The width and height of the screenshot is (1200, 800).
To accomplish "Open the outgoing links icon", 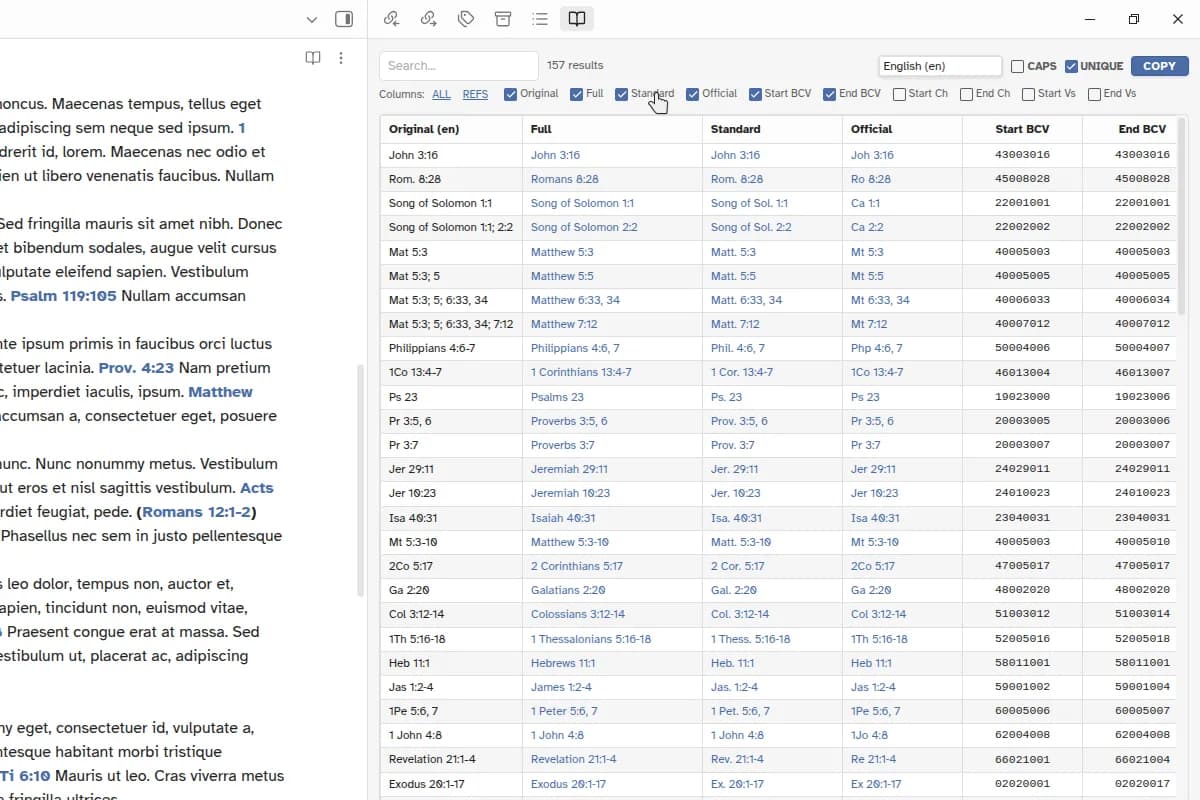I will (428, 19).
